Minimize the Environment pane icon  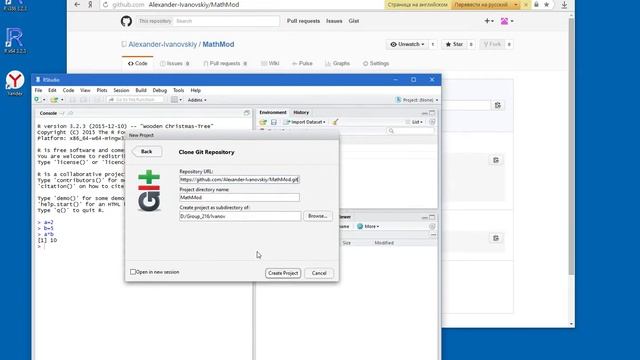424,113
